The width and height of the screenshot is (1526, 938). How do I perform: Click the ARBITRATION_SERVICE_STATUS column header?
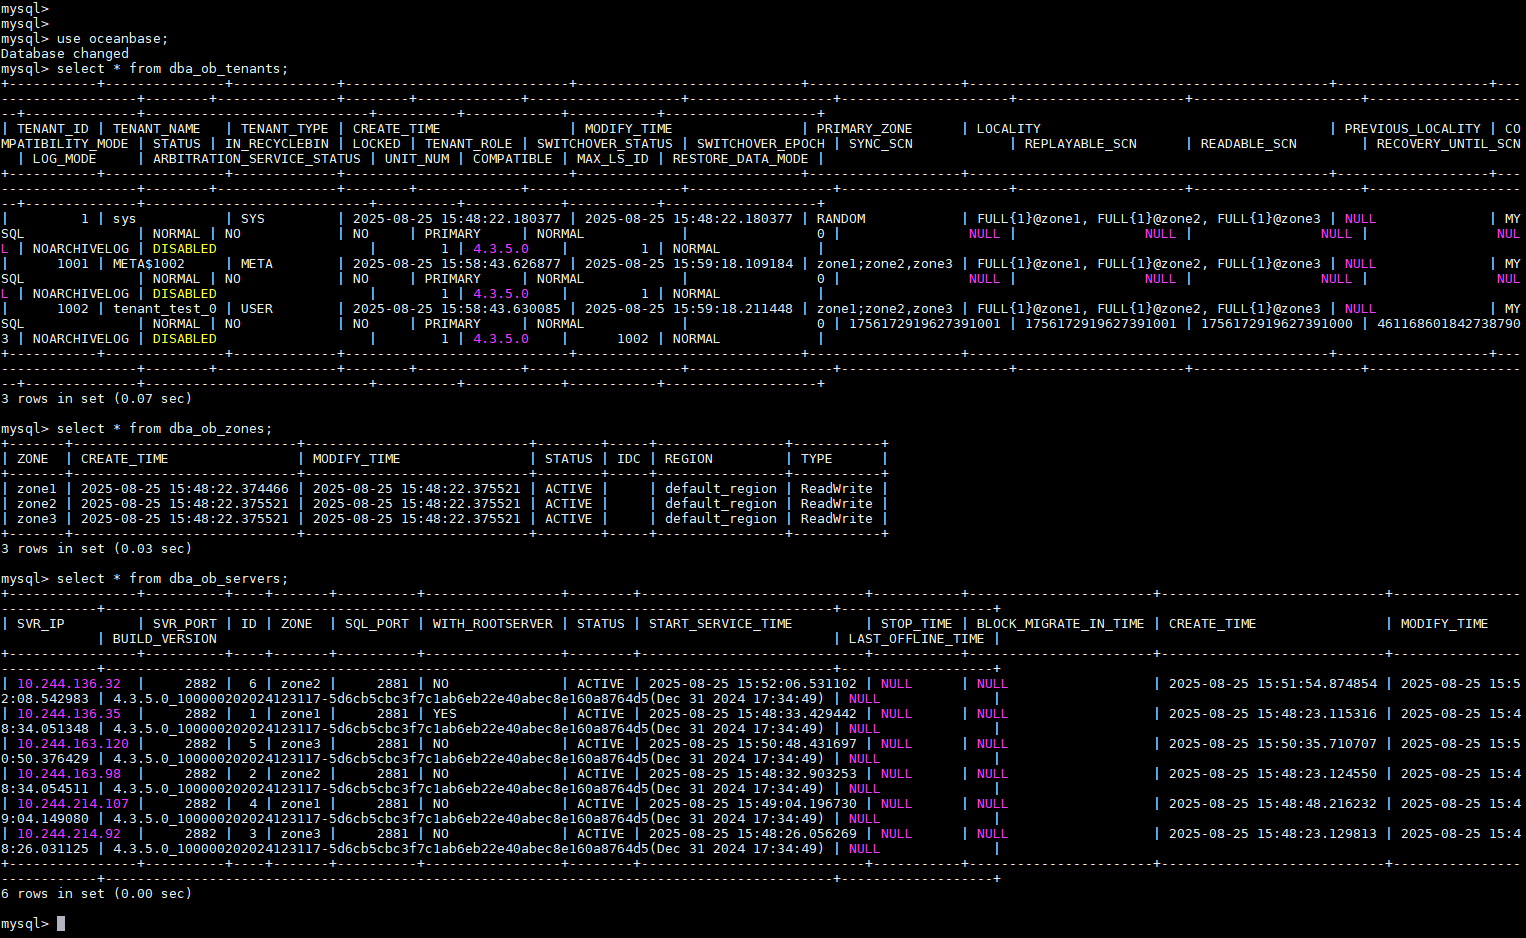pos(257,159)
